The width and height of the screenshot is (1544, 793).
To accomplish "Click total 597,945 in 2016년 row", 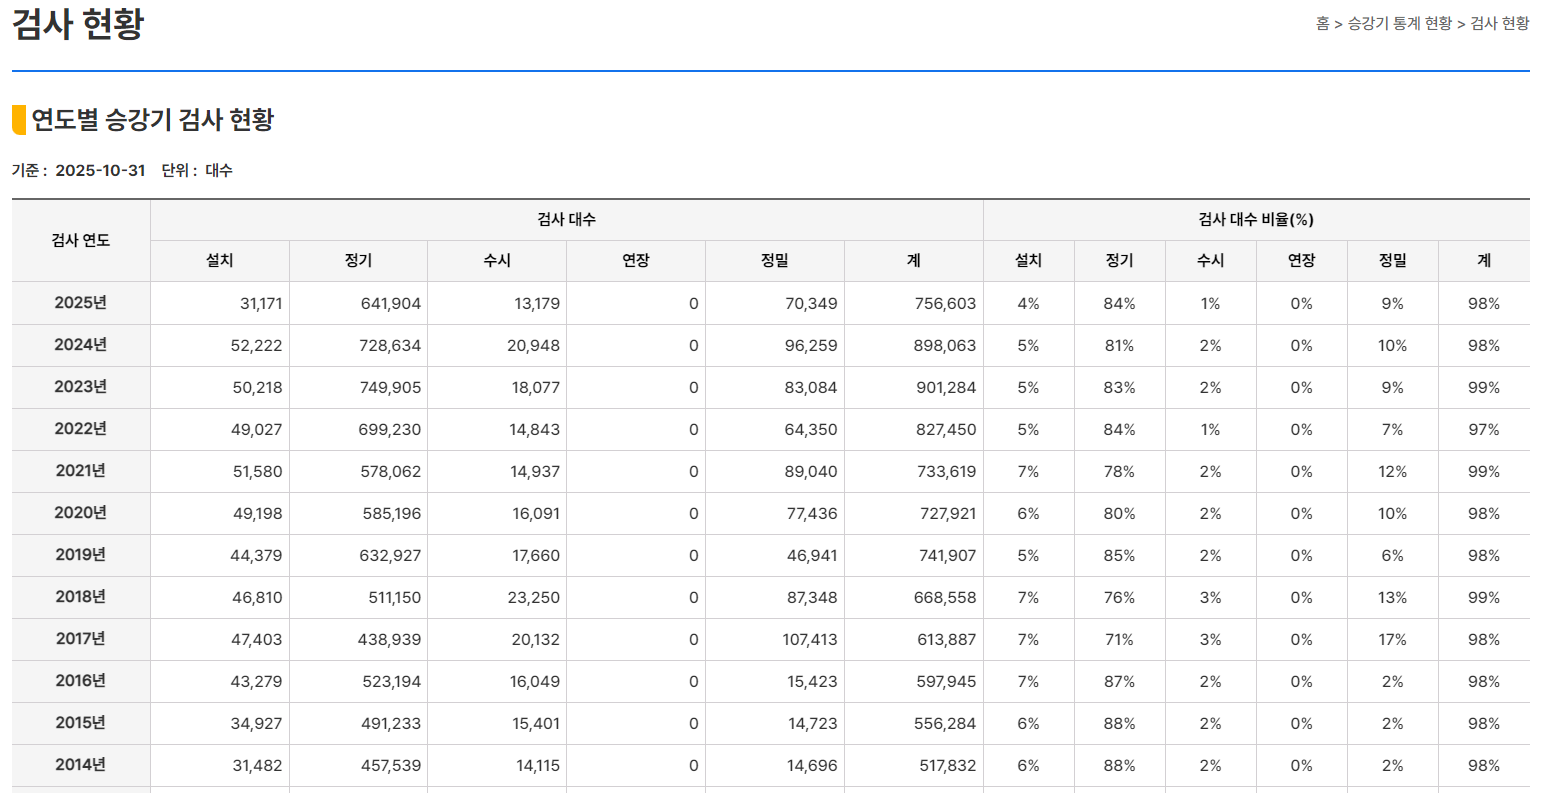I will point(946,682).
